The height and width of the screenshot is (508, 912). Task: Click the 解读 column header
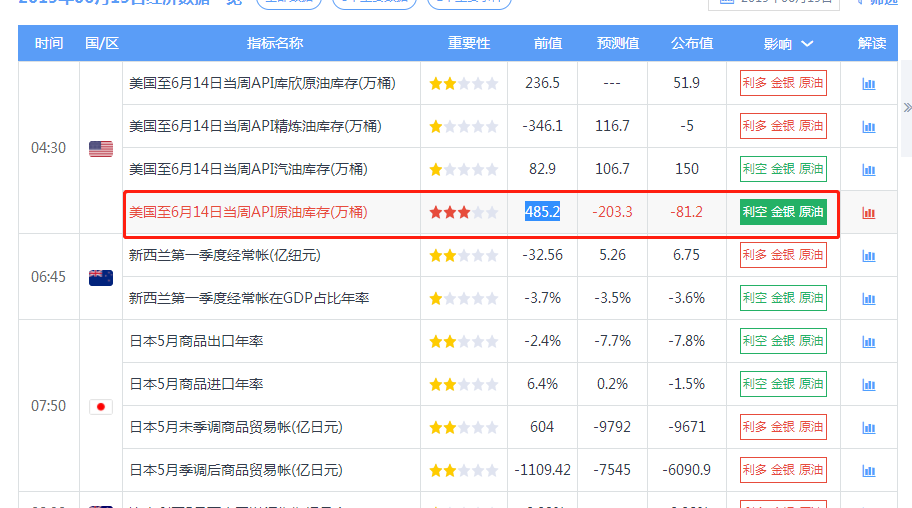tap(872, 43)
